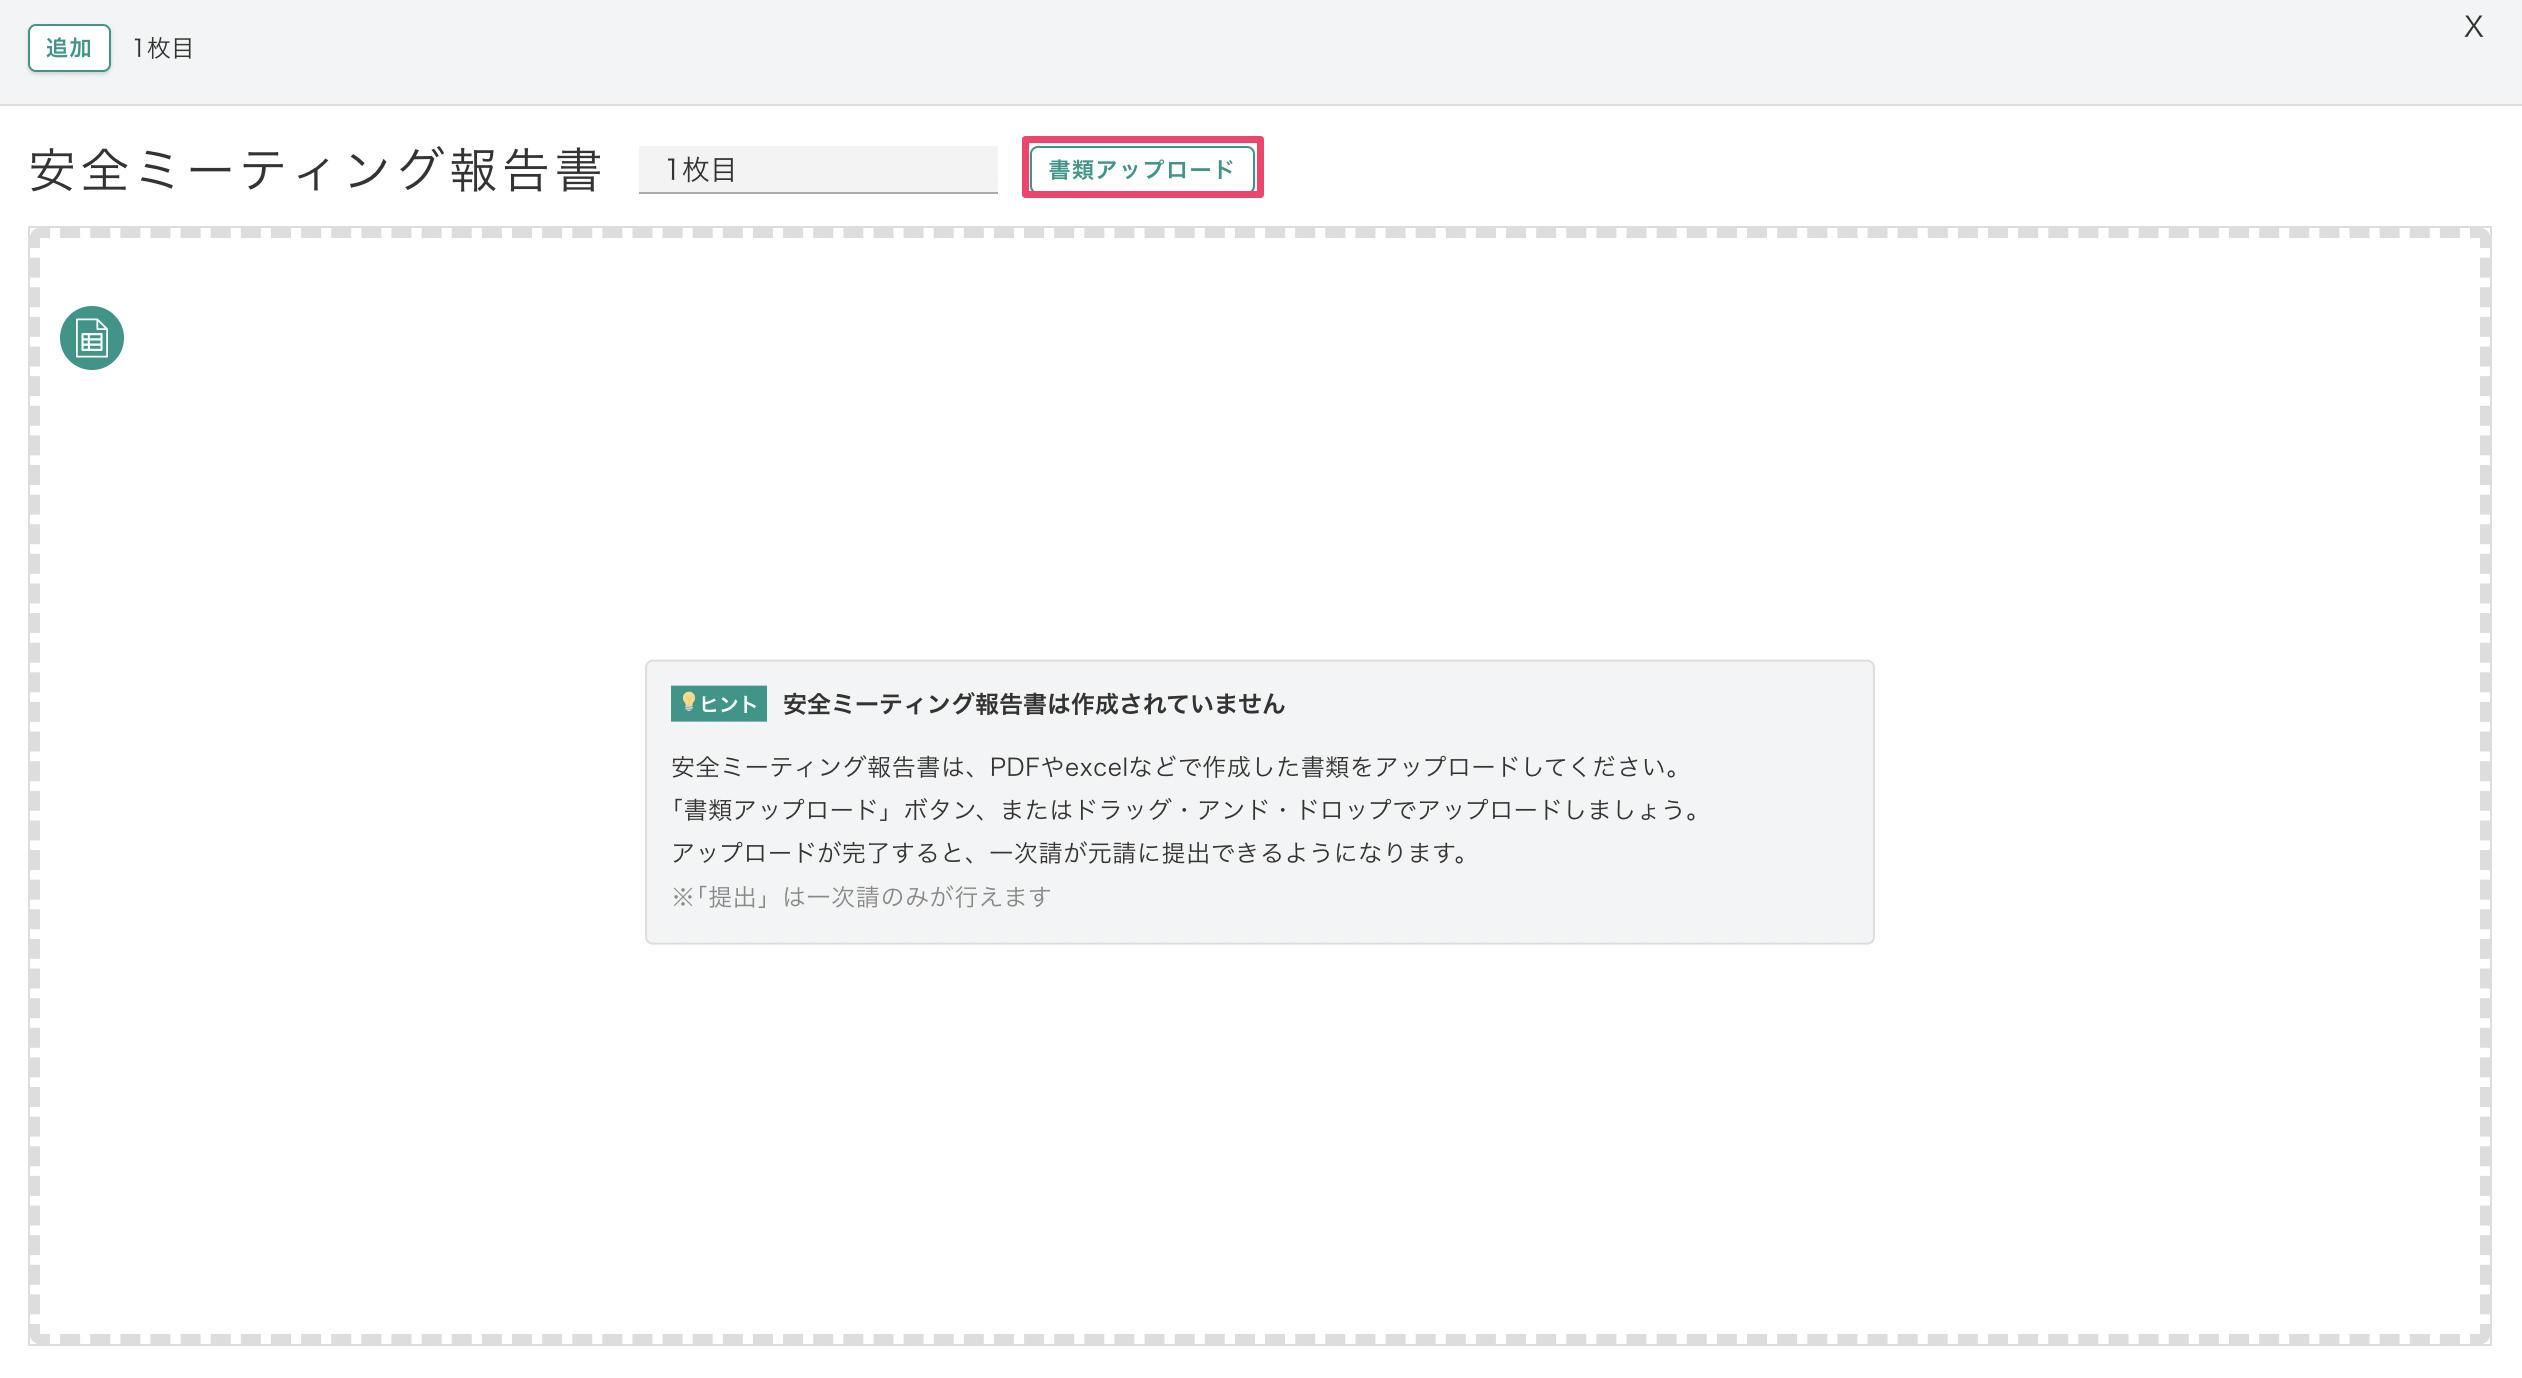
Task: Click inside the dashed drag-and-drop upload zone
Action: 1260,1150
